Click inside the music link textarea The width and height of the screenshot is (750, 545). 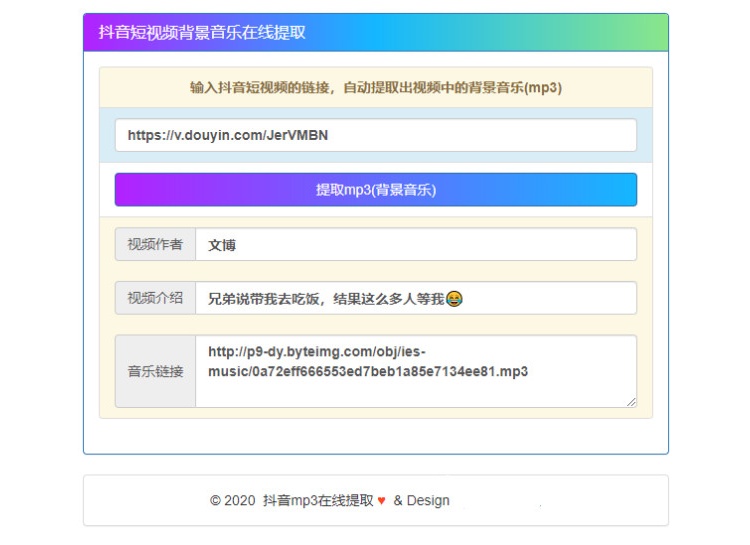point(415,390)
